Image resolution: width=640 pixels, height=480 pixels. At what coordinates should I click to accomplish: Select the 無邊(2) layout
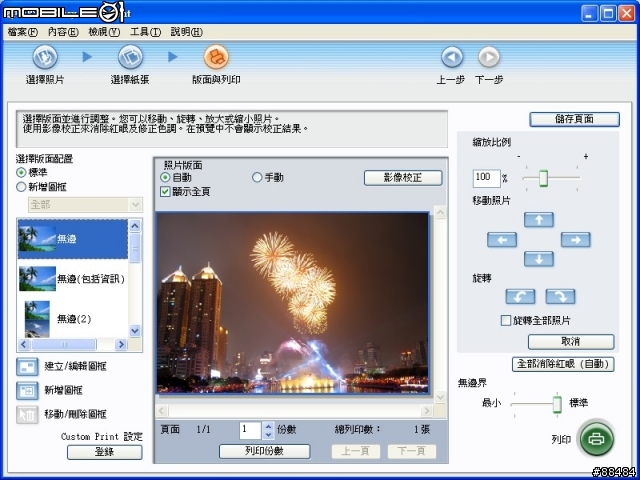pos(72,319)
